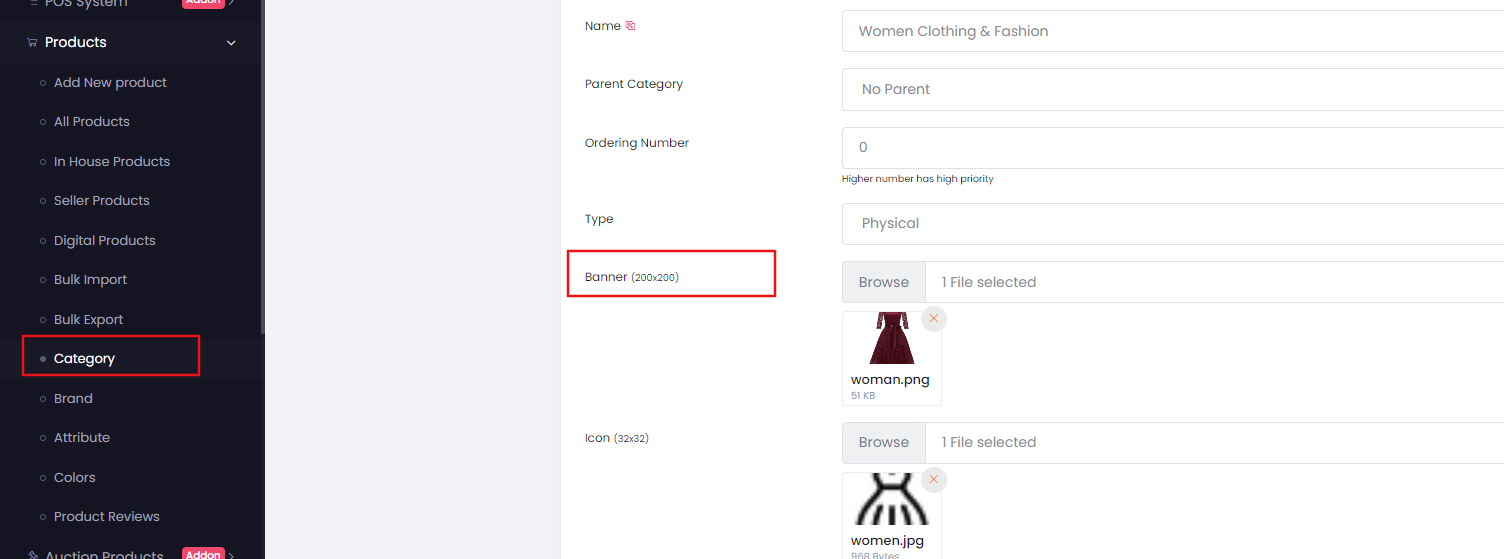Open Brand in the sidebar

click(x=73, y=398)
